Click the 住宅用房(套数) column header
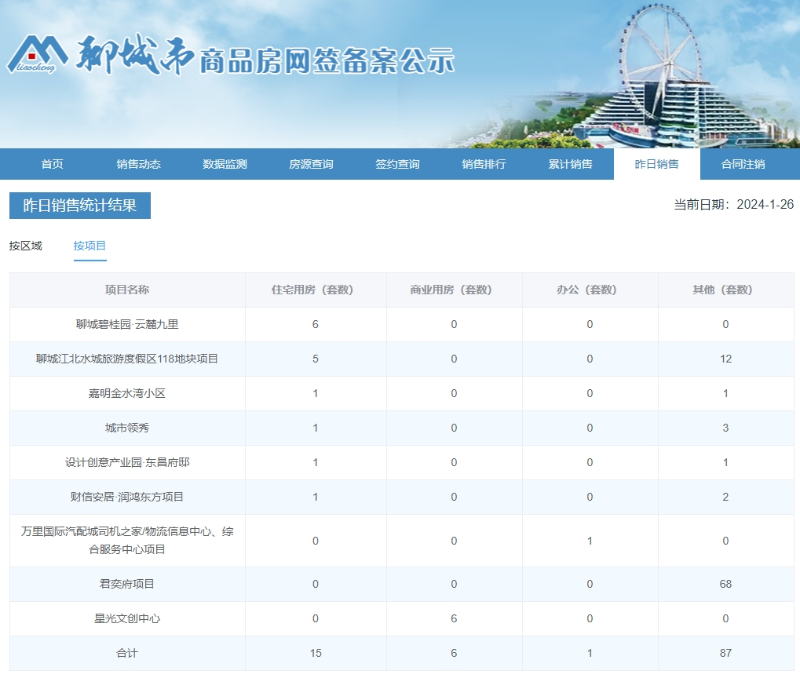This screenshot has width=800, height=678. pyautogui.click(x=315, y=290)
